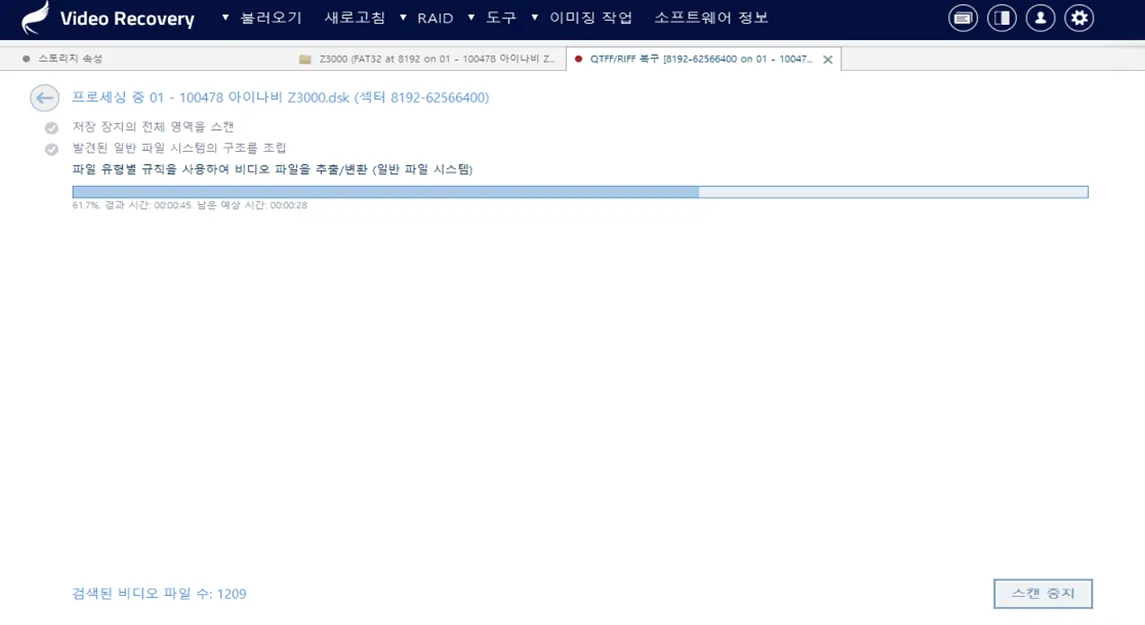
Task: Close the QTFF/RIFF 복구 tab
Action: click(827, 60)
